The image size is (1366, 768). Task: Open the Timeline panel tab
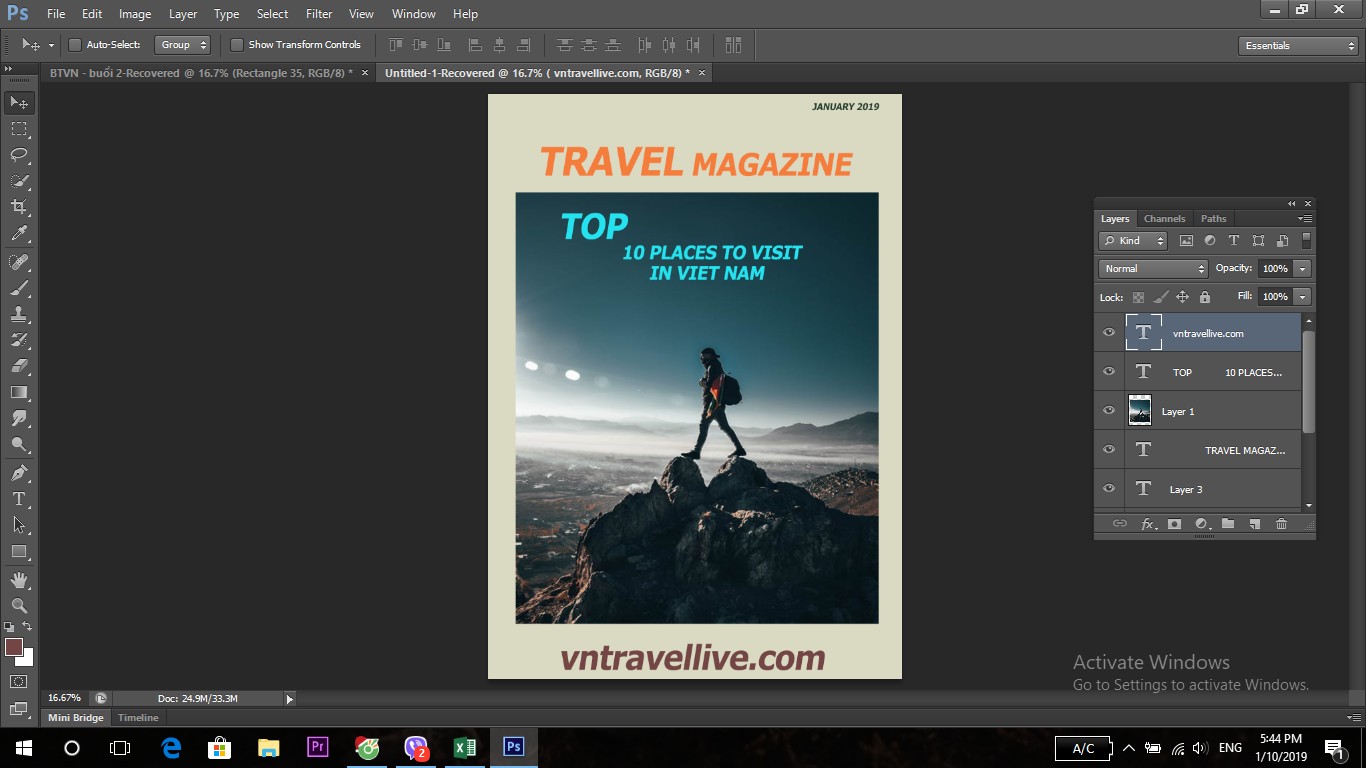138,718
